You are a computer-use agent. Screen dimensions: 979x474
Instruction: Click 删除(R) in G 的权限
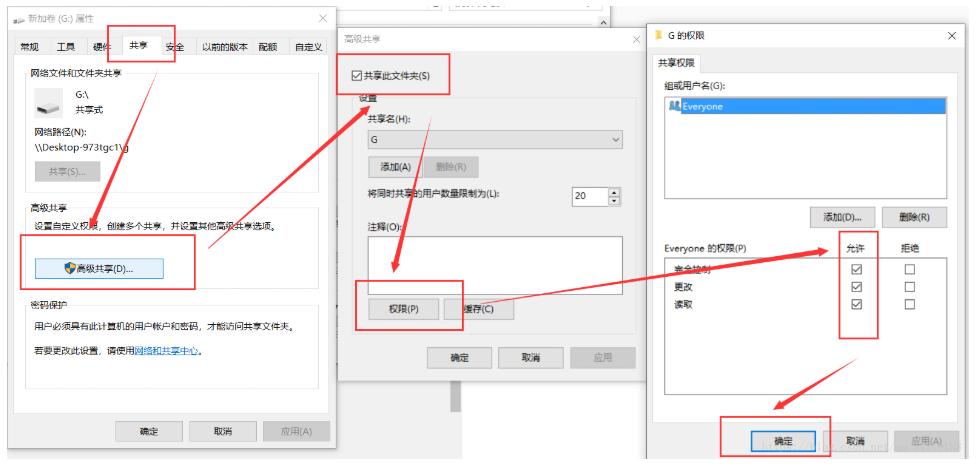click(x=914, y=217)
